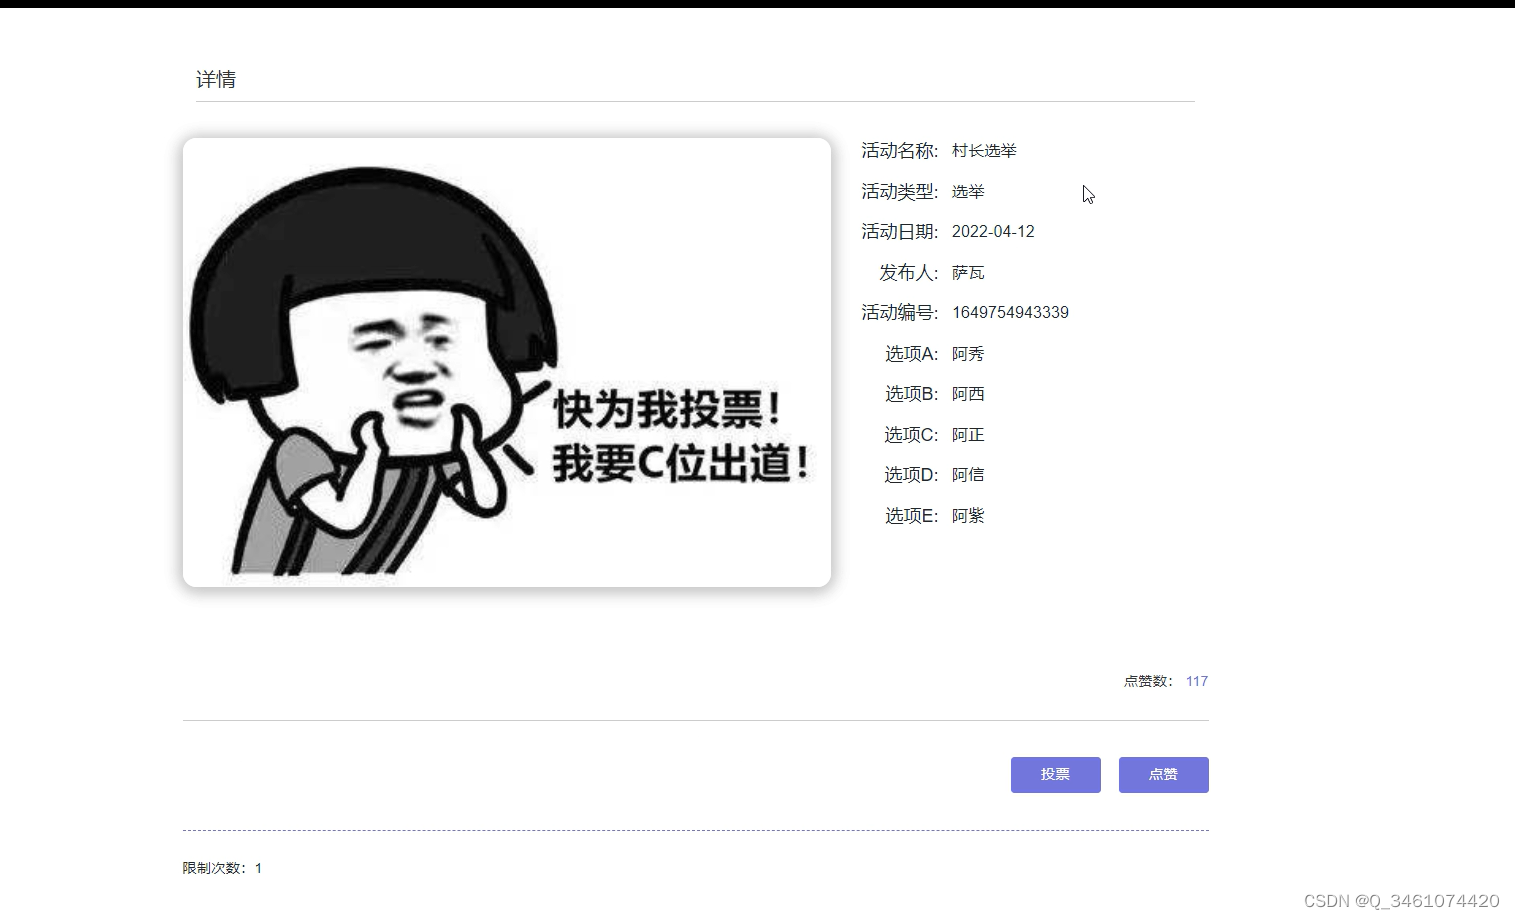Select option A value 阿秀
This screenshot has width=1515, height=919.
[x=968, y=354]
